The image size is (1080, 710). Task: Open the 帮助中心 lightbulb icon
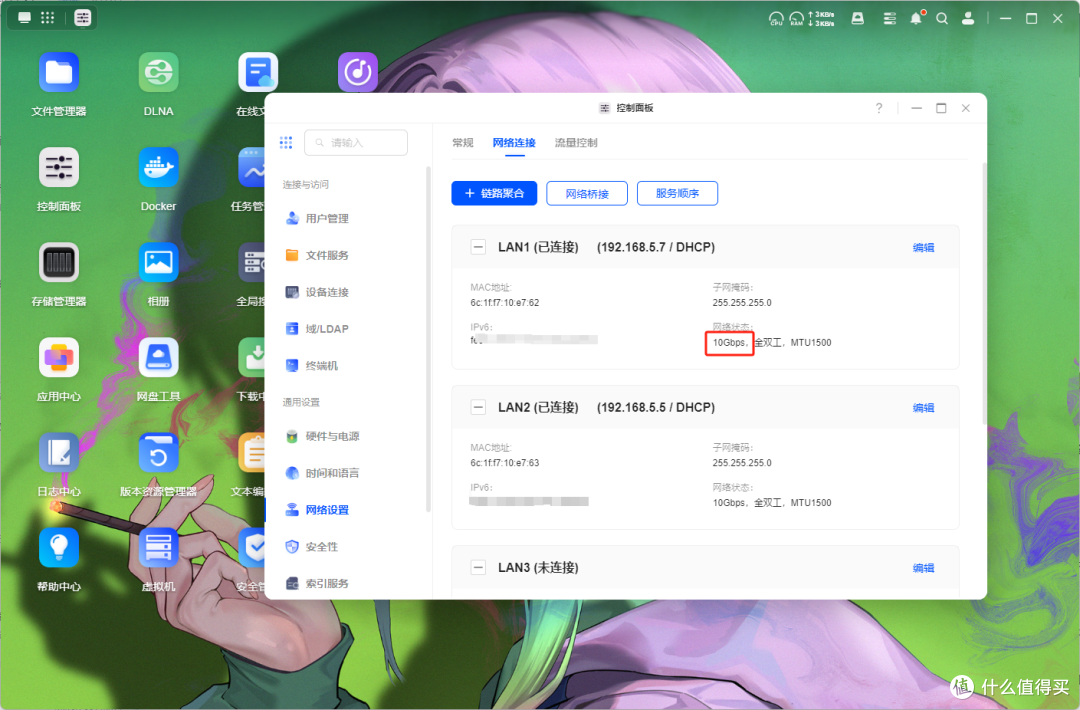59,547
